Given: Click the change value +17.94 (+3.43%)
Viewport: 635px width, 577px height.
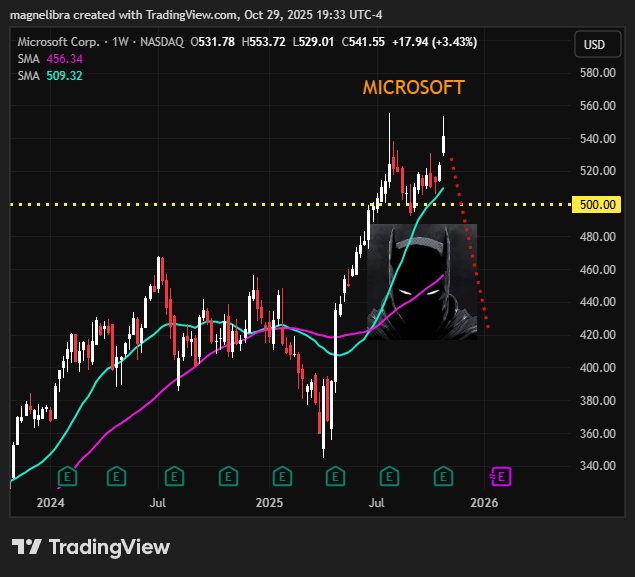Looking at the screenshot, I should (x=435, y=42).
